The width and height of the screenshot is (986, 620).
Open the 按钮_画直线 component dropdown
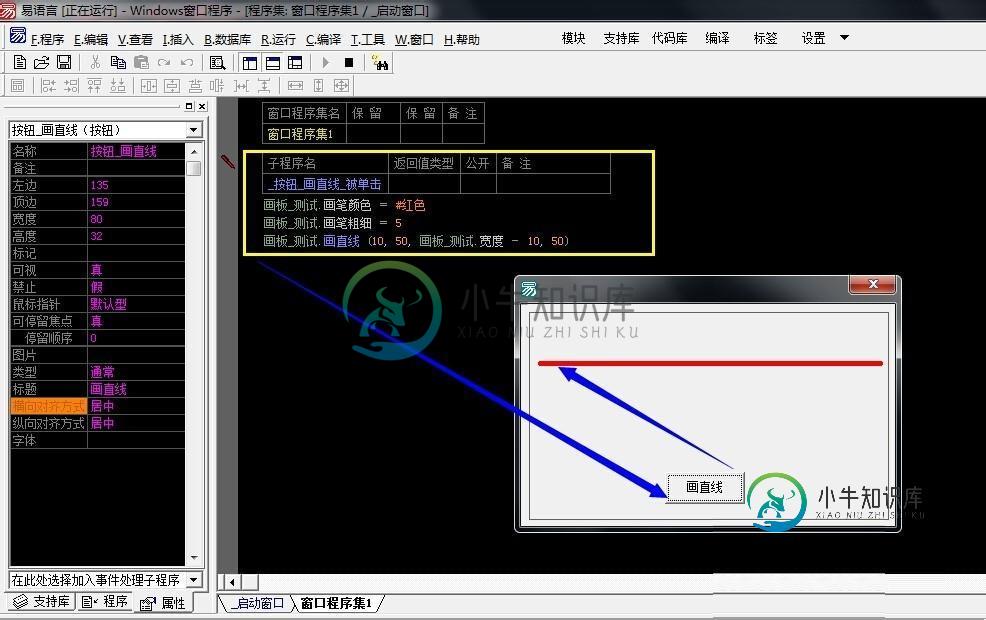[194, 130]
